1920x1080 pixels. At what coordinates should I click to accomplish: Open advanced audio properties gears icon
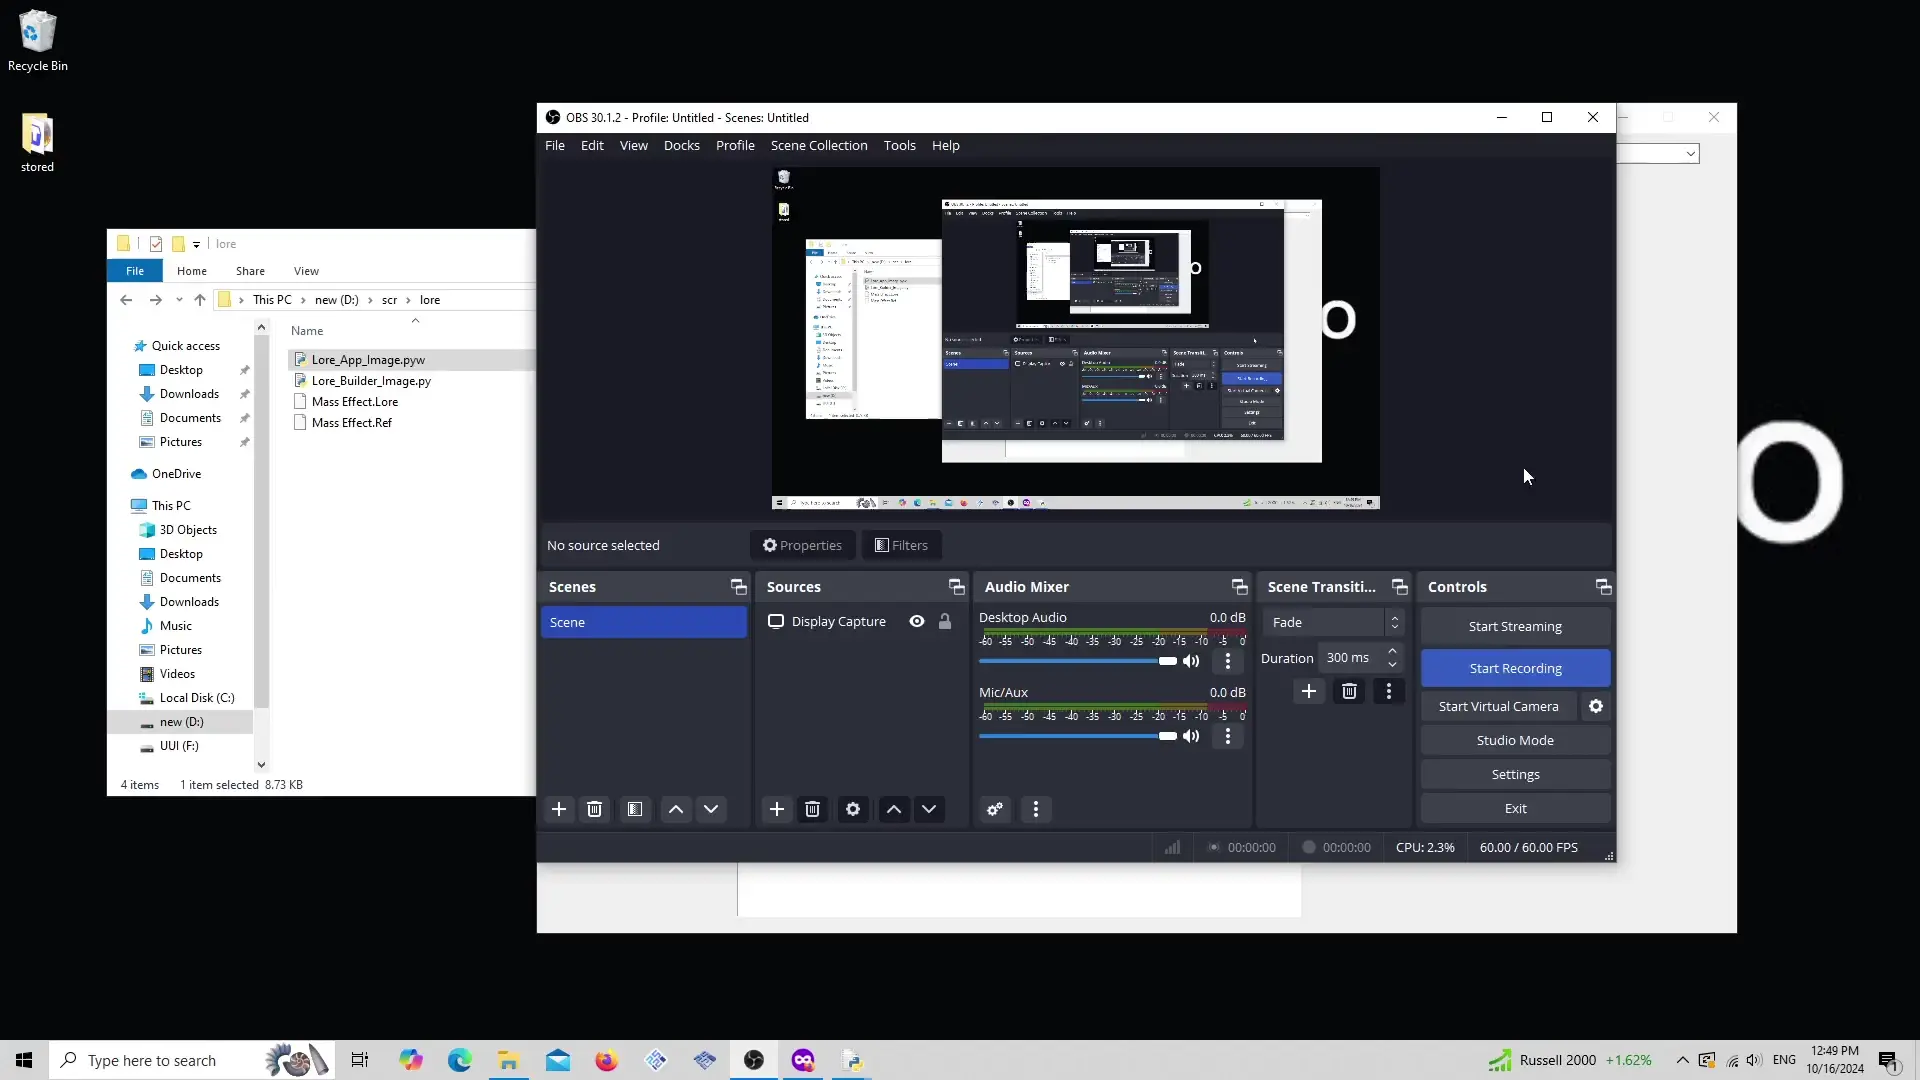995,809
